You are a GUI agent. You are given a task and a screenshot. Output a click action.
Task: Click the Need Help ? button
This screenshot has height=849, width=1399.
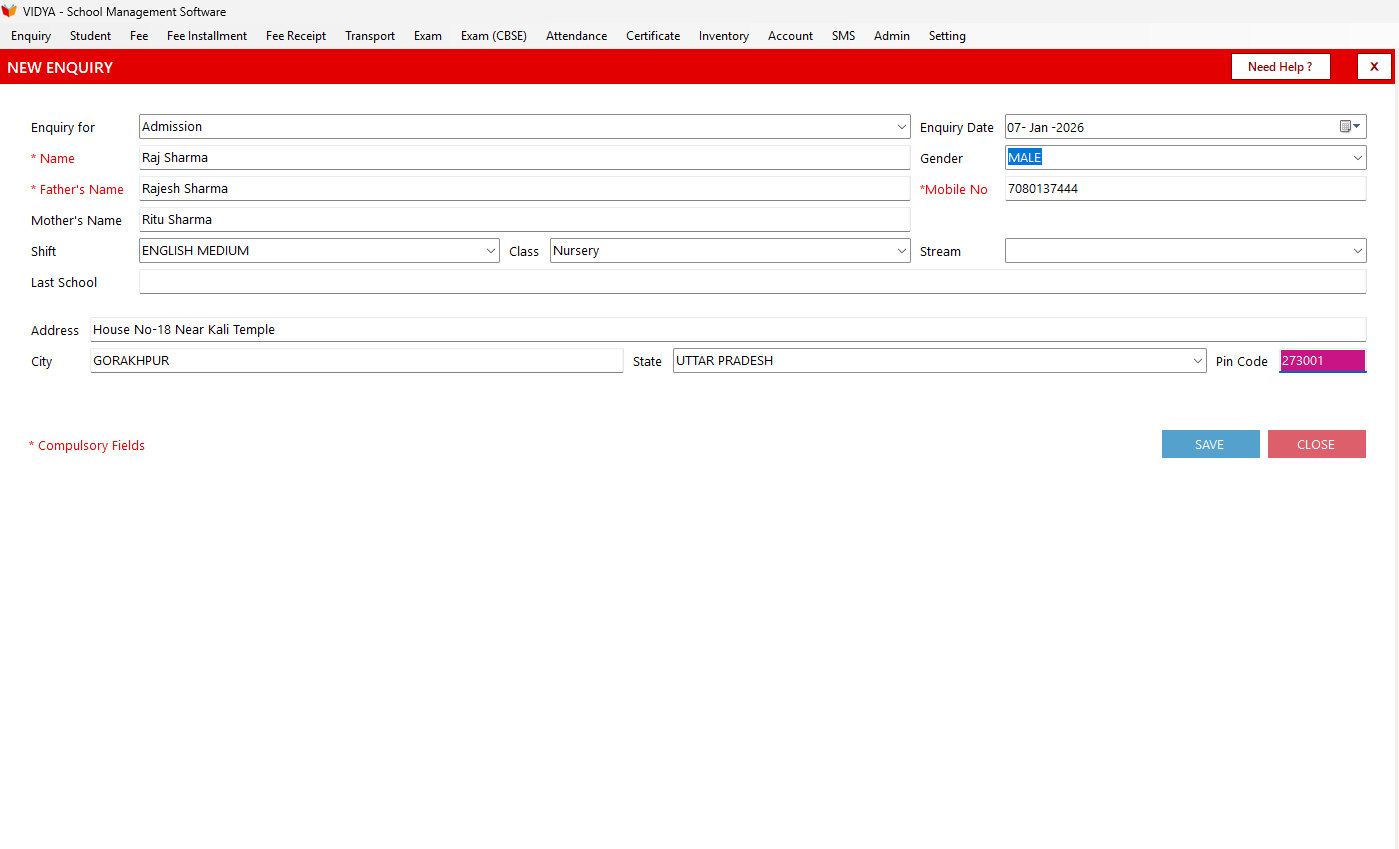[x=1281, y=67]
